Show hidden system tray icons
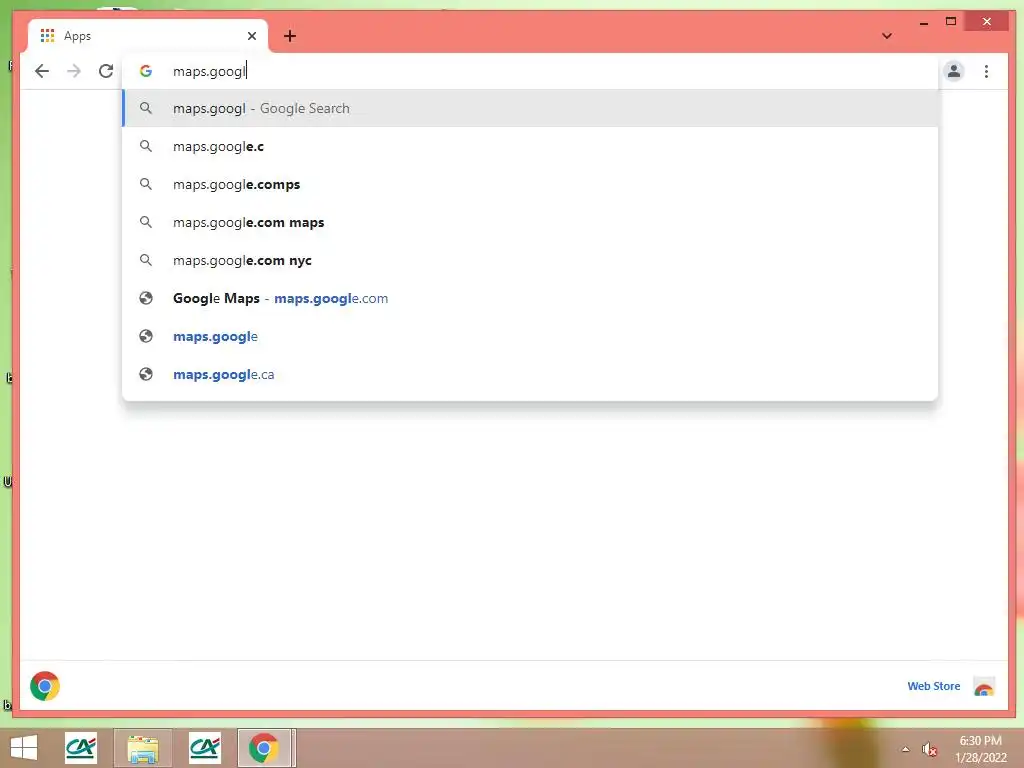This screenshot has width=1024, height=768. [x=905, y=749]
